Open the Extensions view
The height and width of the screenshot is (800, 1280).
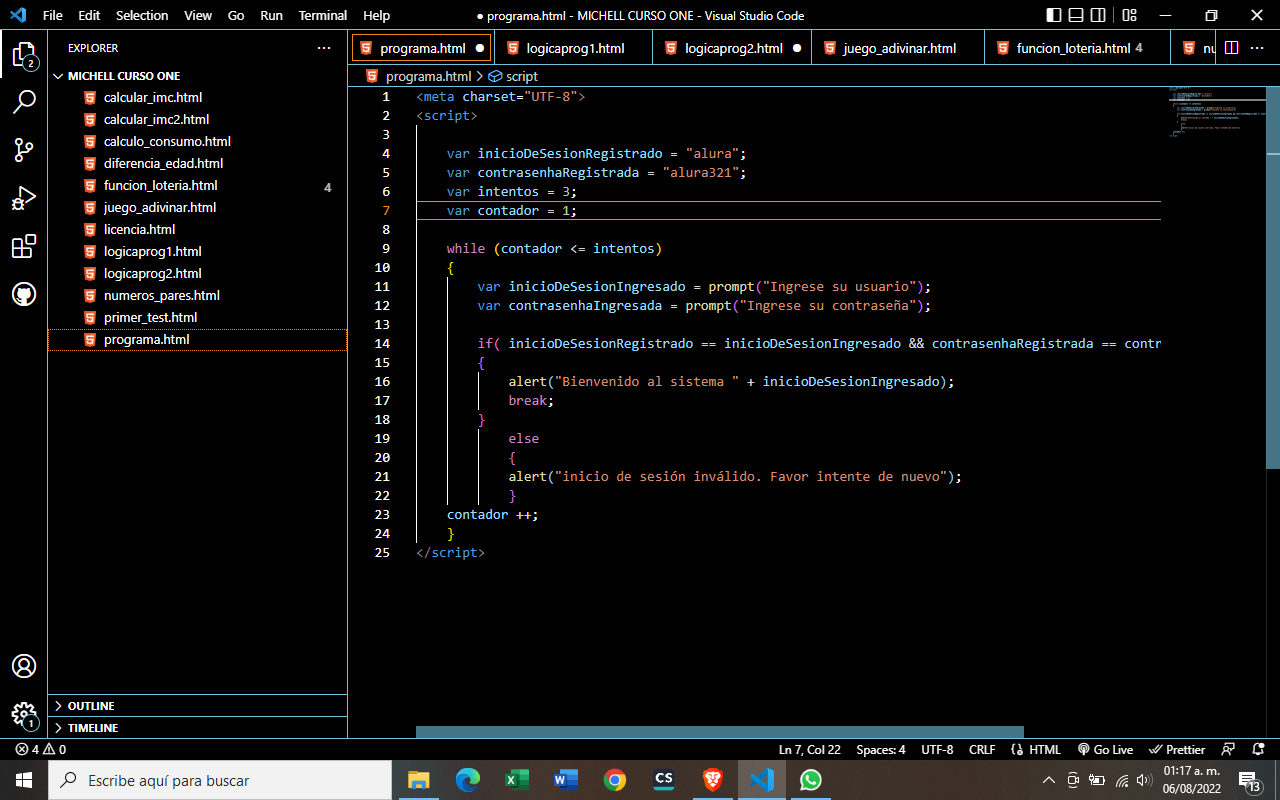tap(24, 246)
